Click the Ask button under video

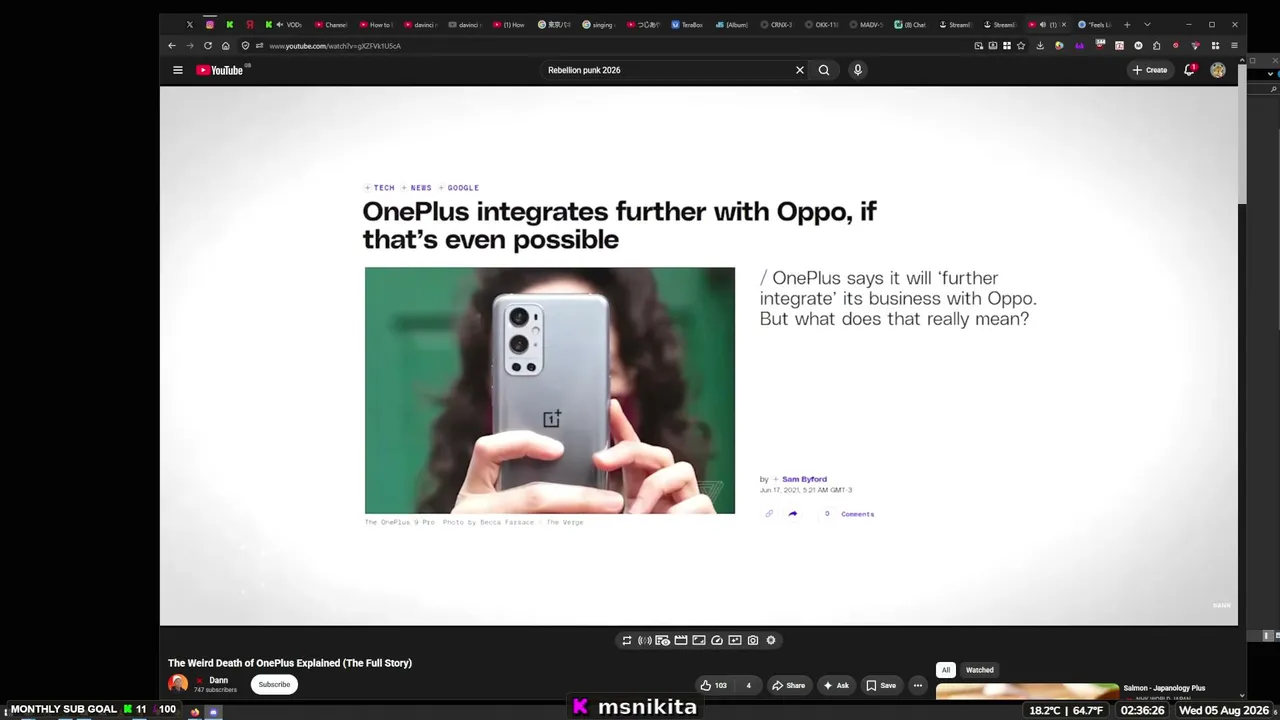835,685
